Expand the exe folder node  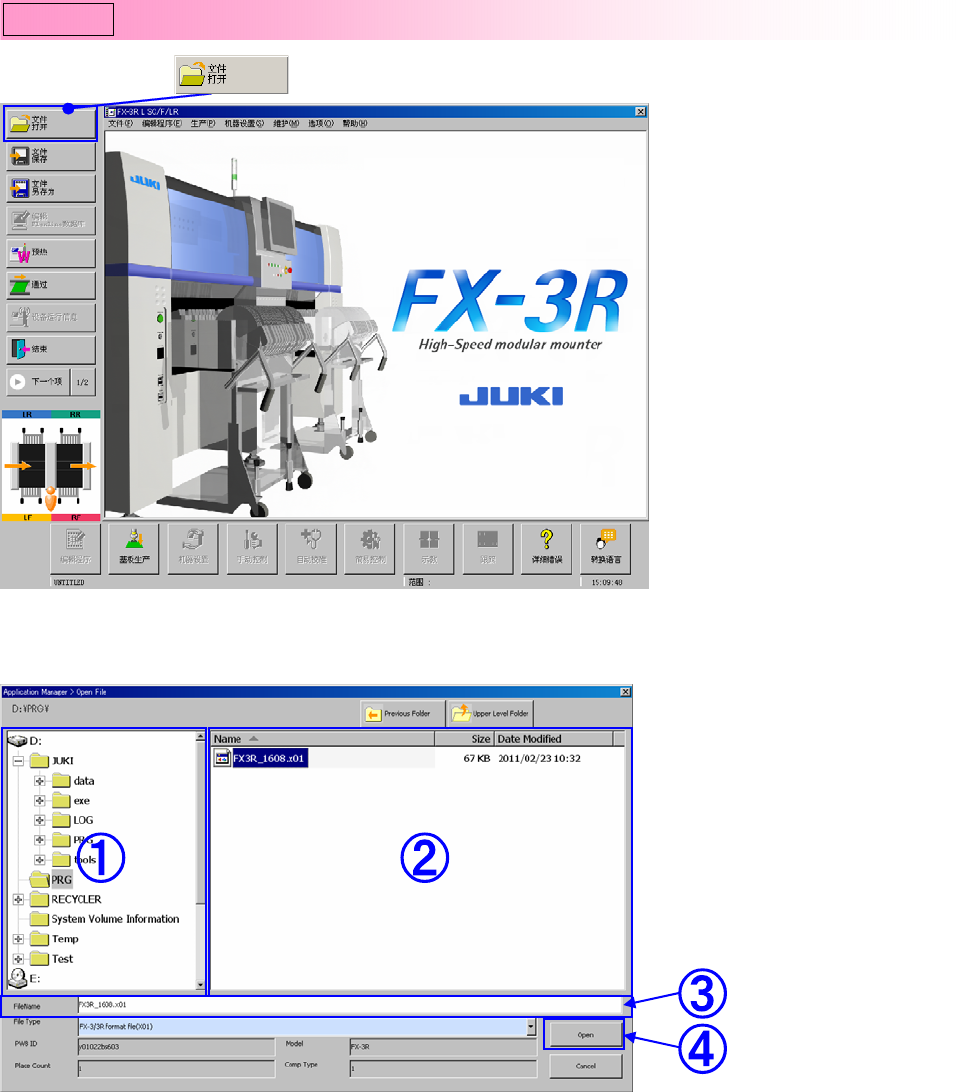coord(40,801)
